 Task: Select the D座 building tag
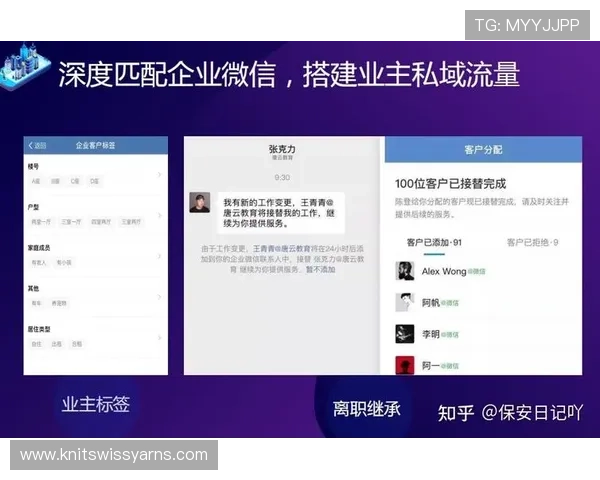[x=95, y=181]
